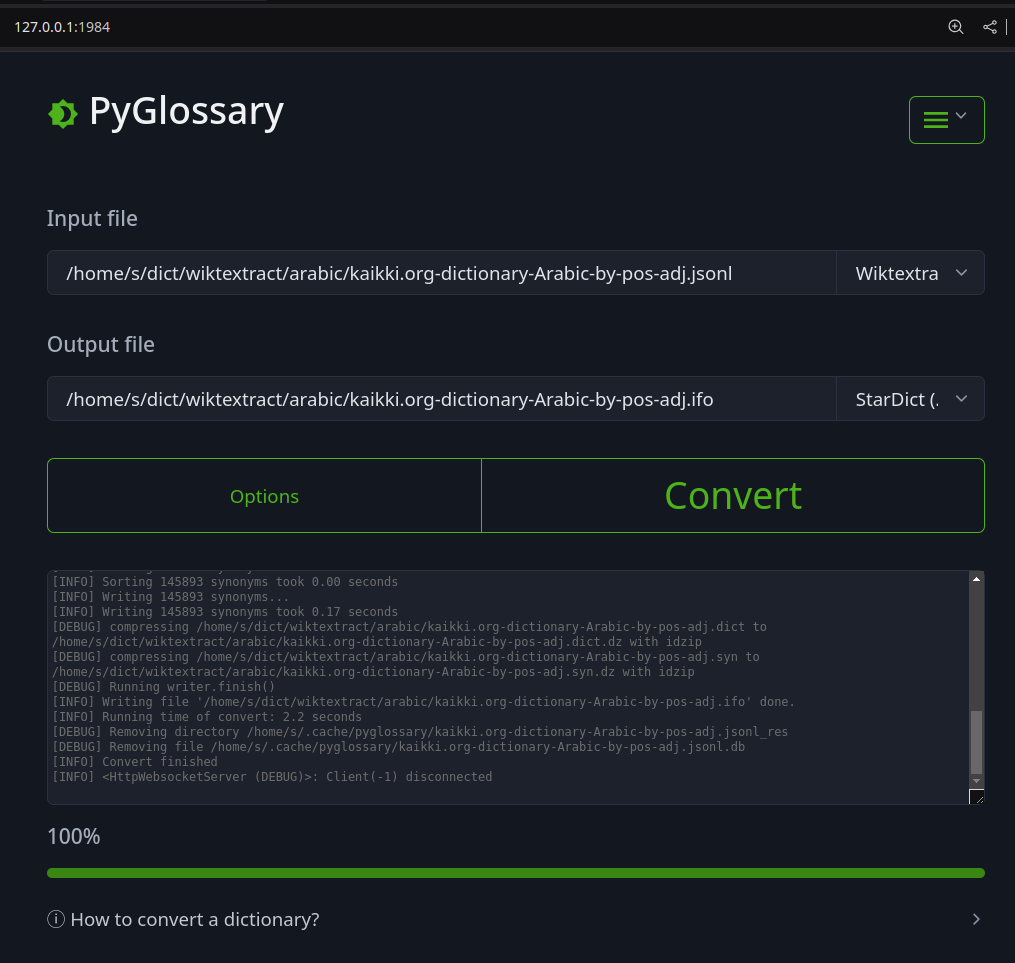Click the 'Output file' label

[101, 344]
